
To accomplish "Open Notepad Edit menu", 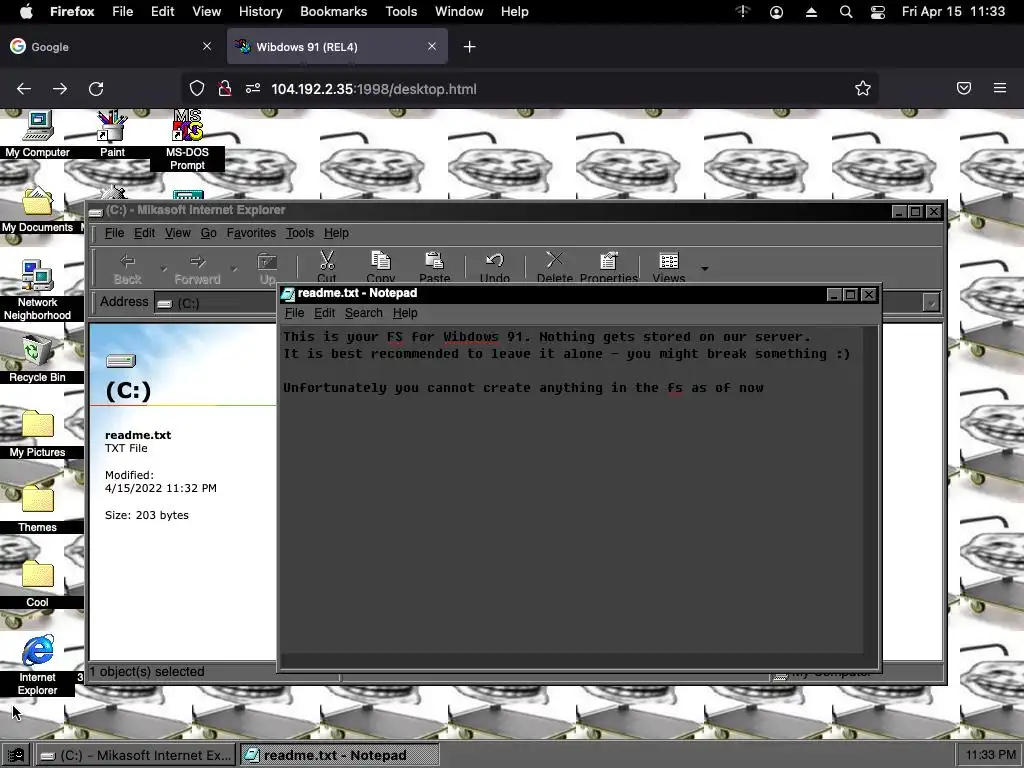I will point(325,313).
